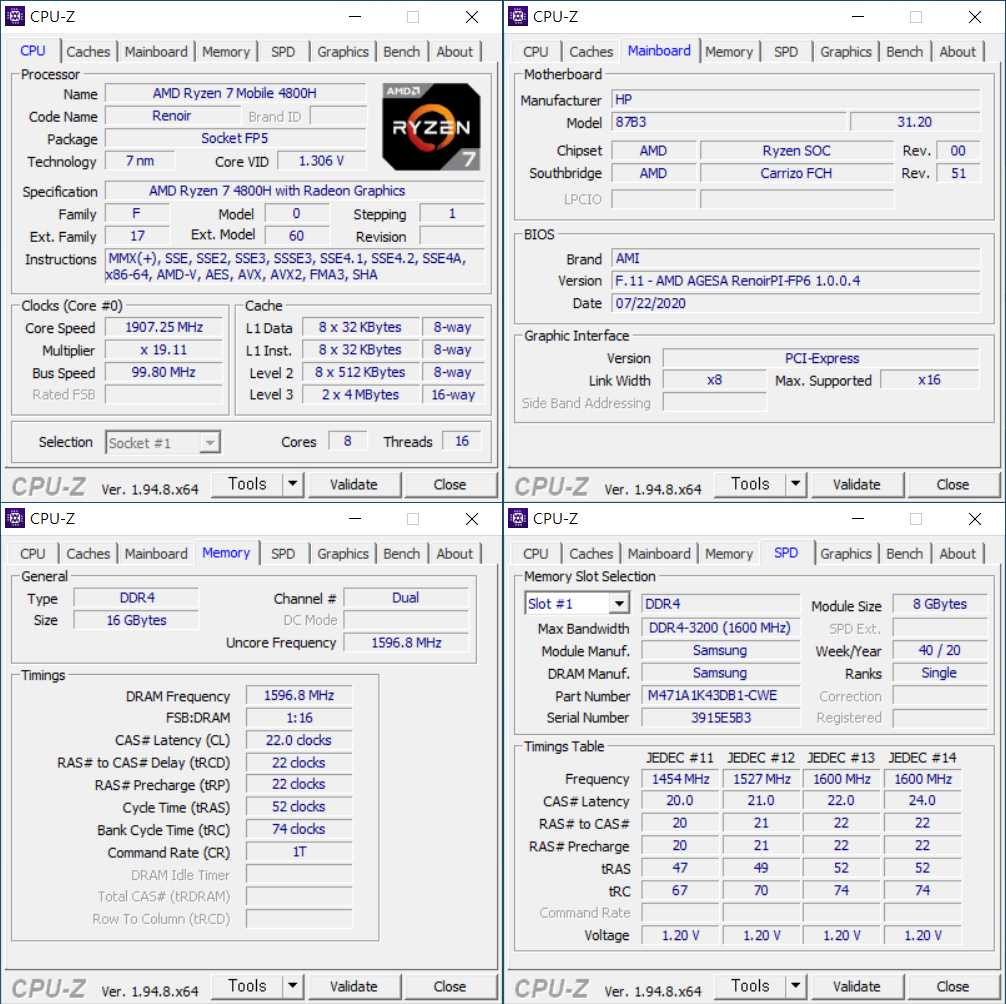Image resolution: width=1006 pixels, height=1004 pixels.
Task: Click the Week/Year value 40 / 20
Action: [x=940, y=651]
